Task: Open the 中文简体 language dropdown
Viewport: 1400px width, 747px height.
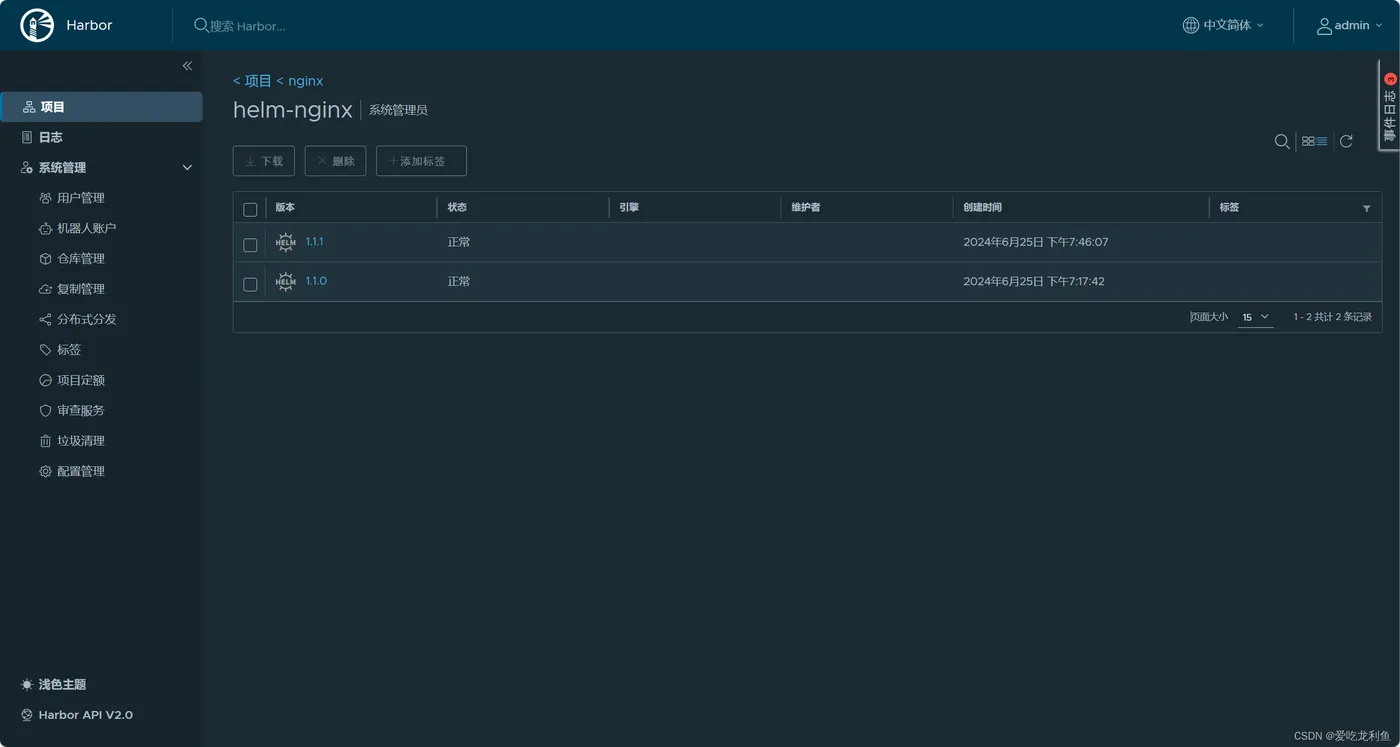Action: [x=1224, y=25]
